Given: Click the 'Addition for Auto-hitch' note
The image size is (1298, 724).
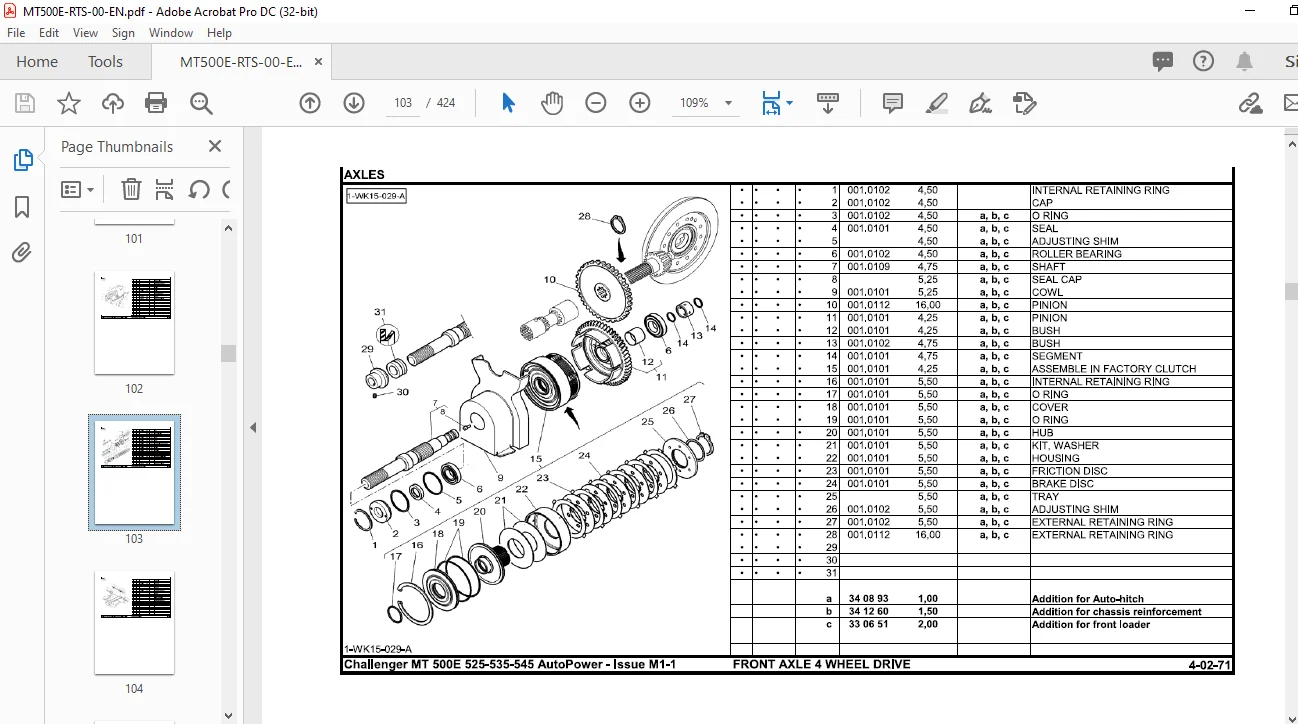Looking at the screenshot, I should click(1088, 599).
